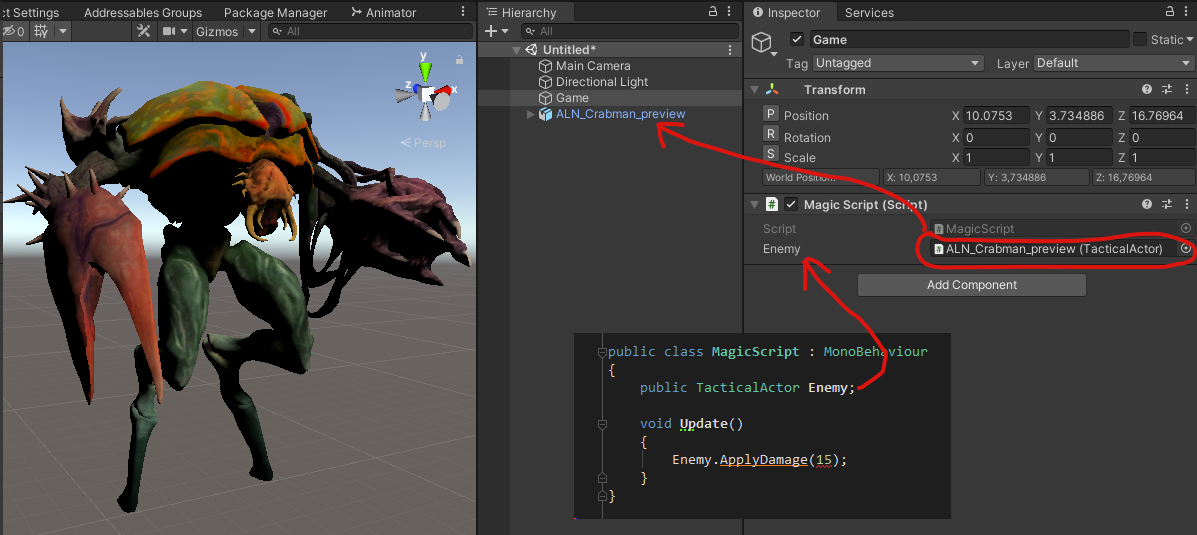Click the scene orientation gizmo
The image size is (1197, 535).
tap(428, 92)
